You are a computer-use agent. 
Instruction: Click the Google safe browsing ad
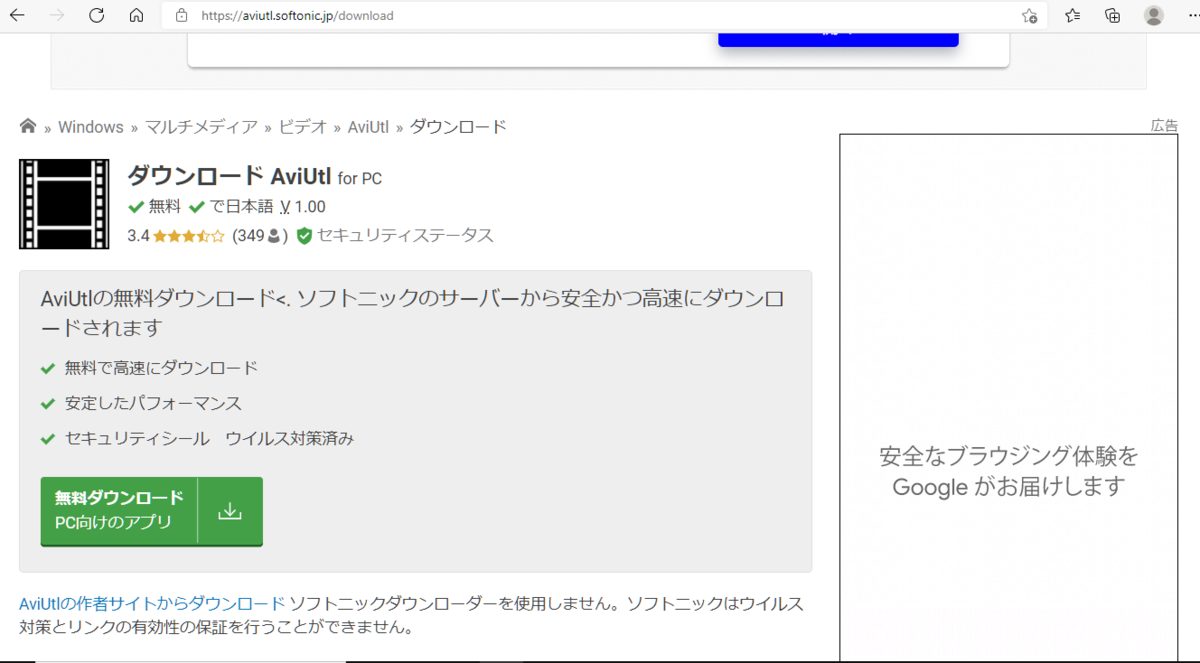pos(1009,398)
